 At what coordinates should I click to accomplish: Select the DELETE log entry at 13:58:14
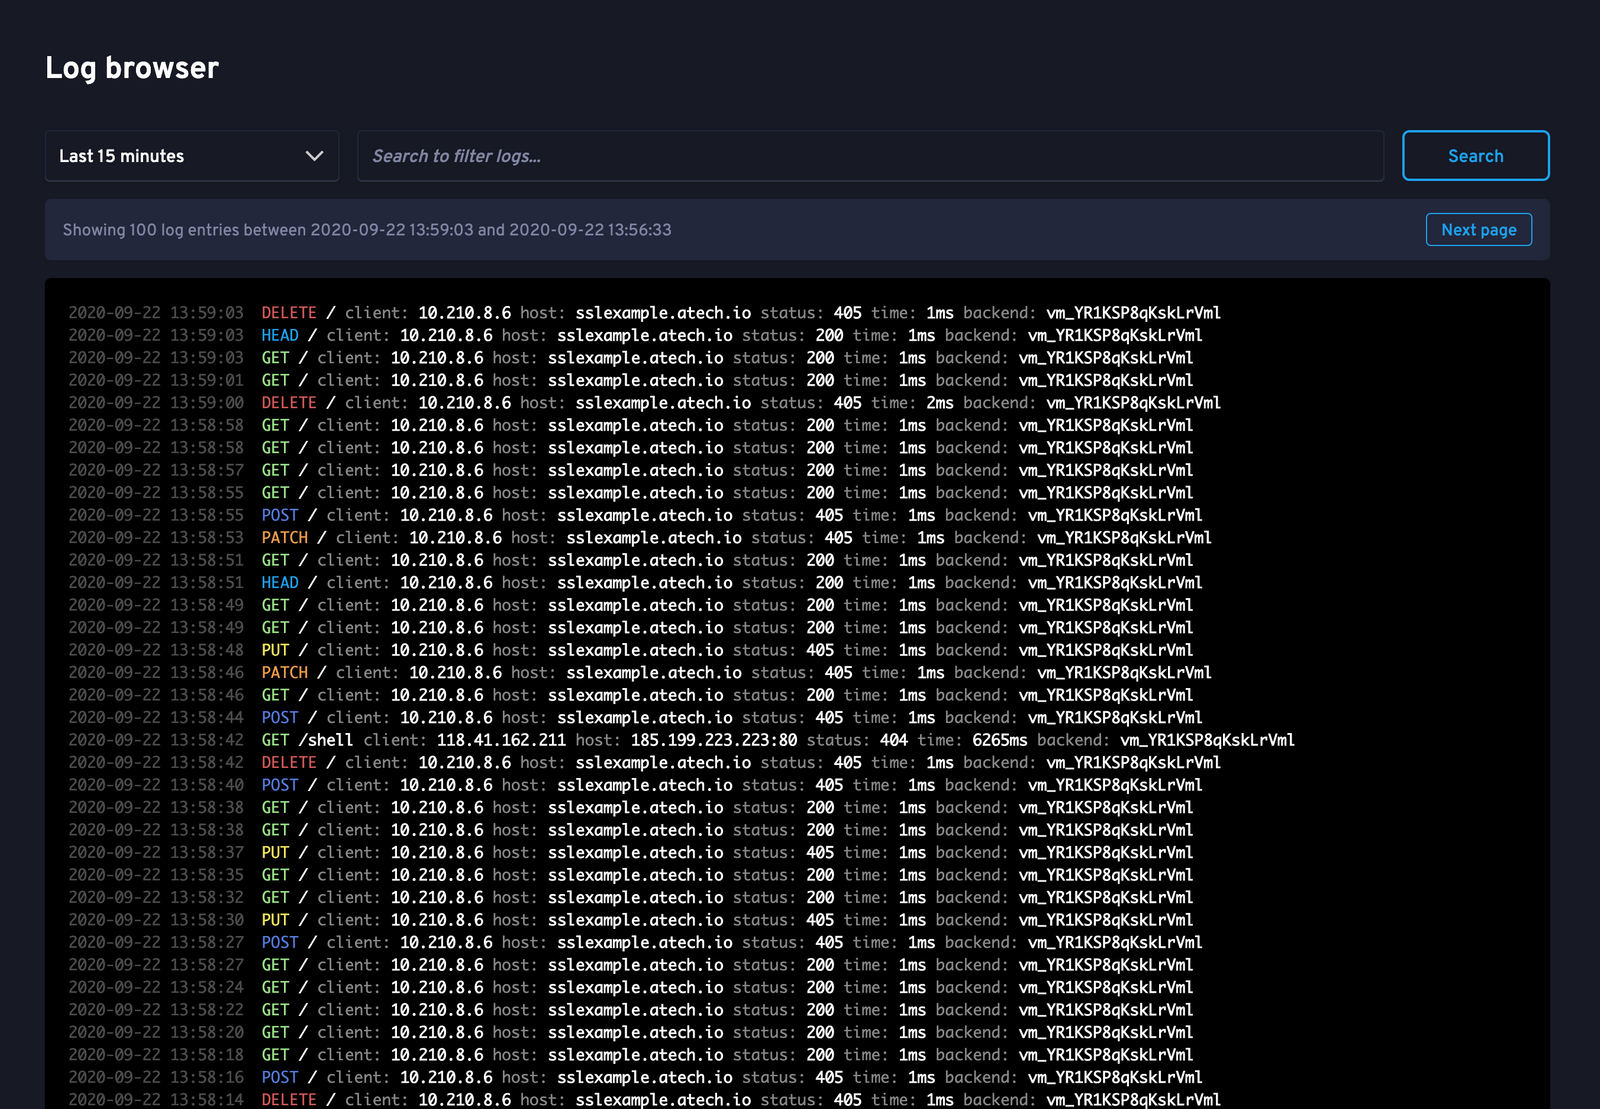pos(644,1100)
